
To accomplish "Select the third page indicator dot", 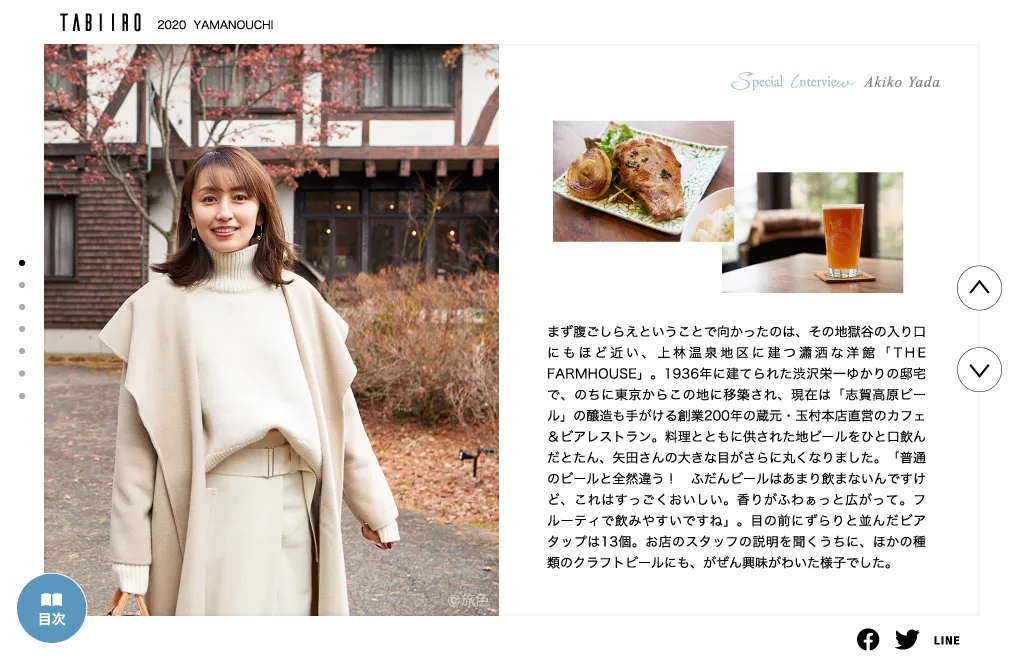I will pos(22,307).
